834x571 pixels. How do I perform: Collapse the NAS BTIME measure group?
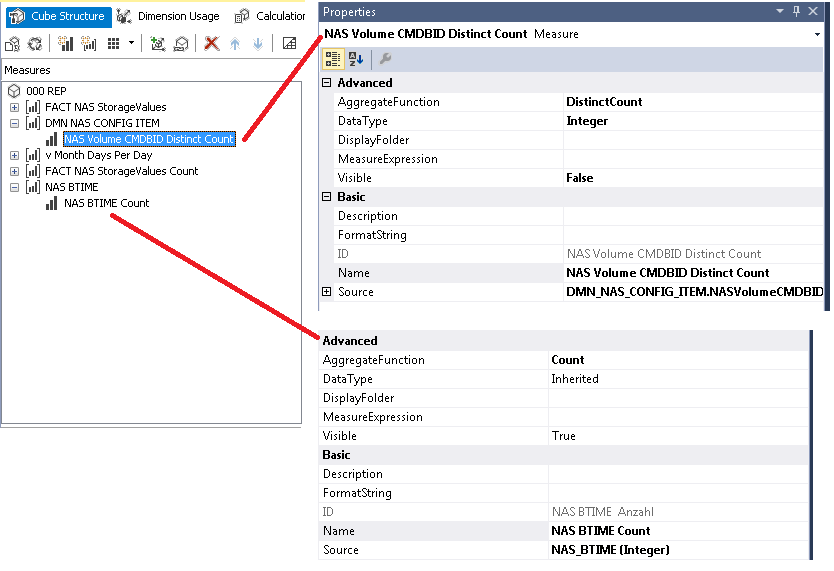[14, 187]
